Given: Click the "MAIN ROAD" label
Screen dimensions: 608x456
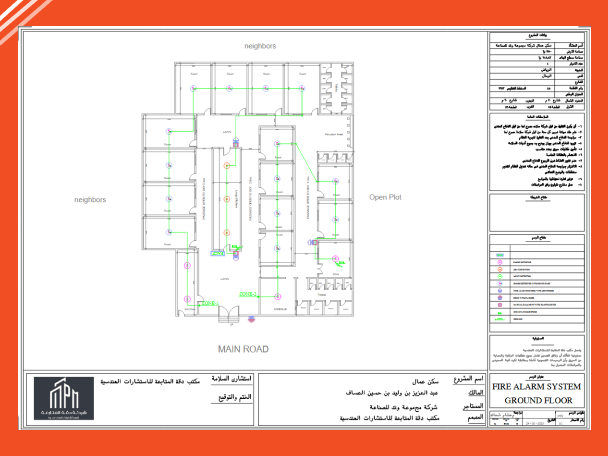Looking at the screenshot, I should [x=243, y=349].
